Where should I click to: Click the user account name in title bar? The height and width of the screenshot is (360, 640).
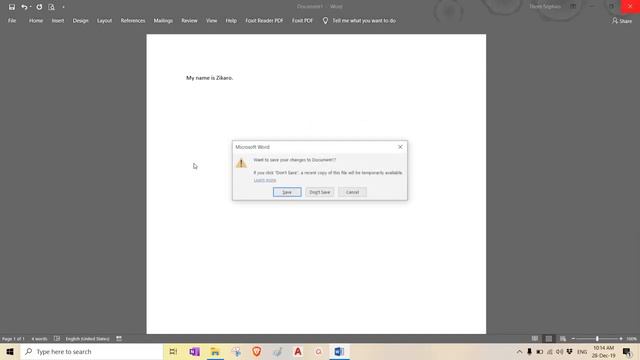tap(545, 7)
